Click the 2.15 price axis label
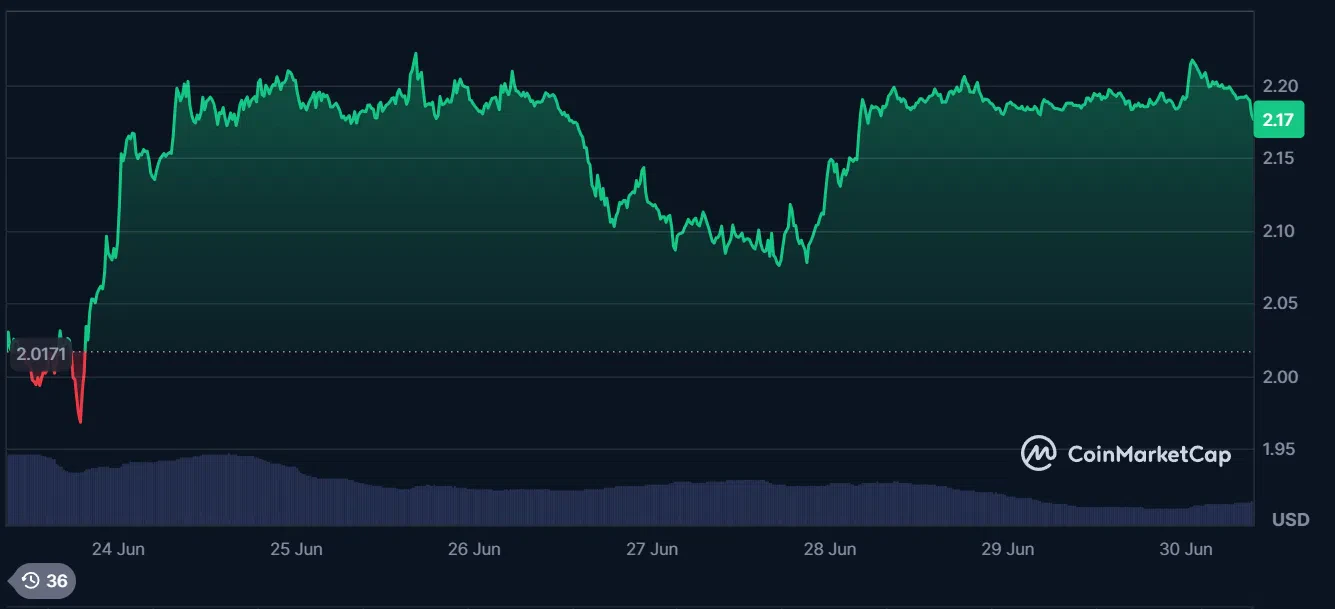The width and height of the screenshot is (1335, 609). coord(1280,158)
